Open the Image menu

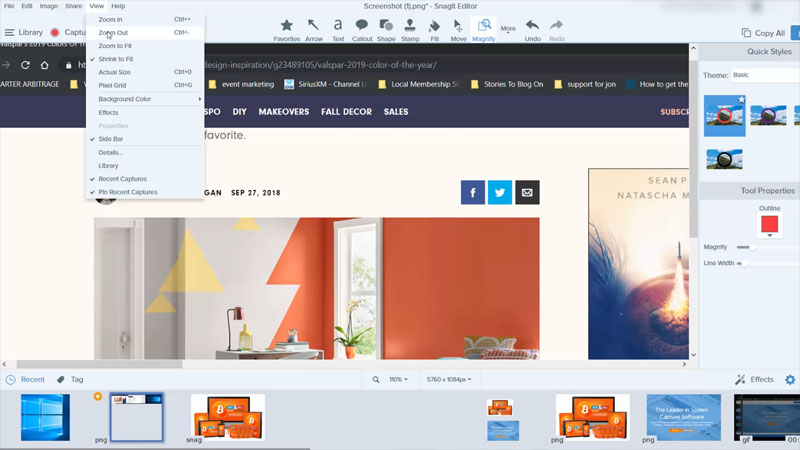[x=48, y=6]
